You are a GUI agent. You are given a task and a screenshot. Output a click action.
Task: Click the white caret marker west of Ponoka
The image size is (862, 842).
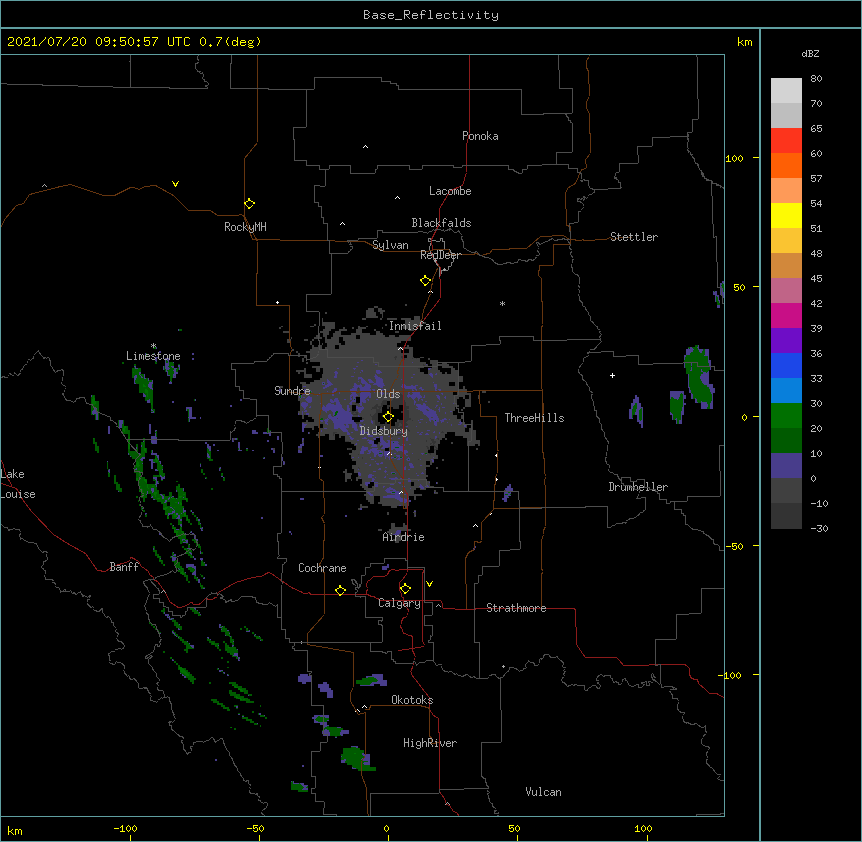point(365,147)
